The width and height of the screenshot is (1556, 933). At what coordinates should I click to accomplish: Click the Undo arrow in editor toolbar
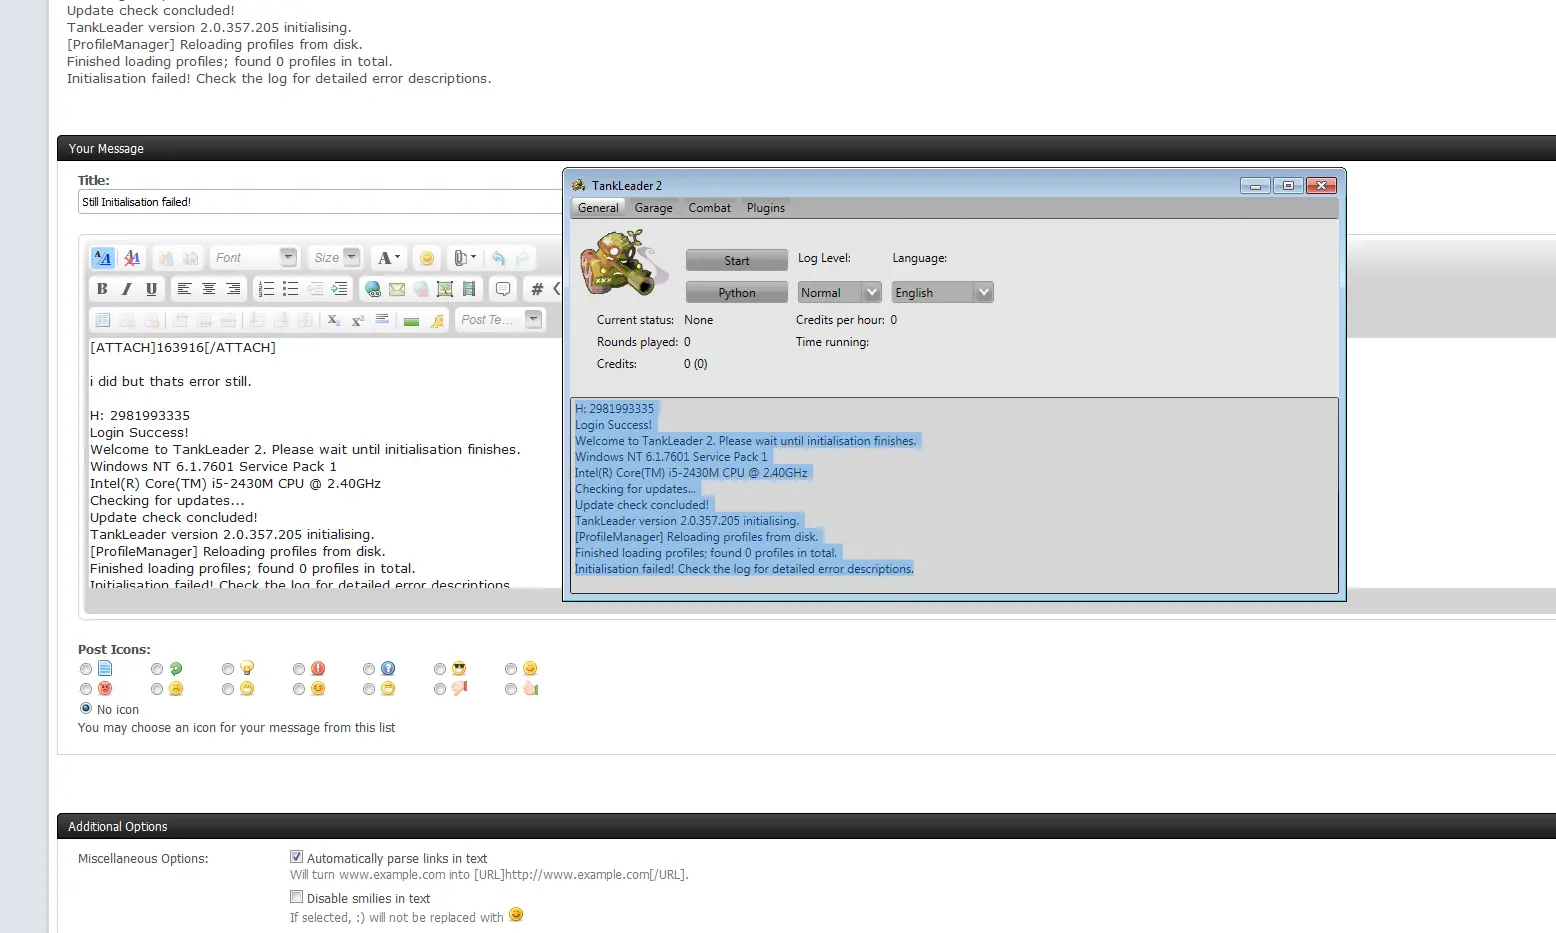point(499,258)
